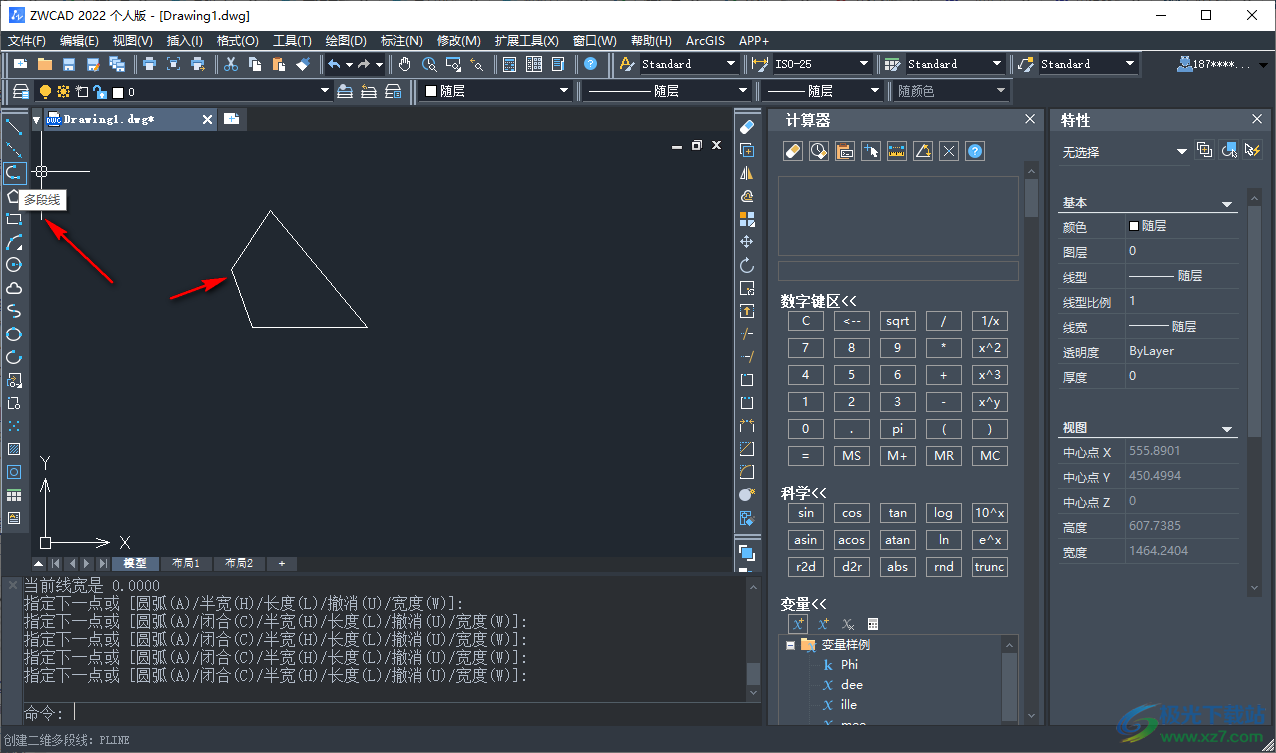Click the x^2 calculator button

990,348
